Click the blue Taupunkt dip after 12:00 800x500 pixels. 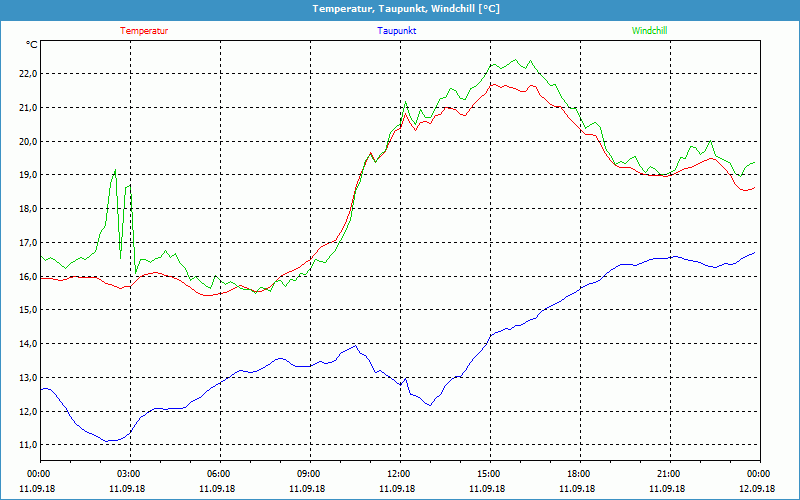pyautogui.click(x=429, y=404)
